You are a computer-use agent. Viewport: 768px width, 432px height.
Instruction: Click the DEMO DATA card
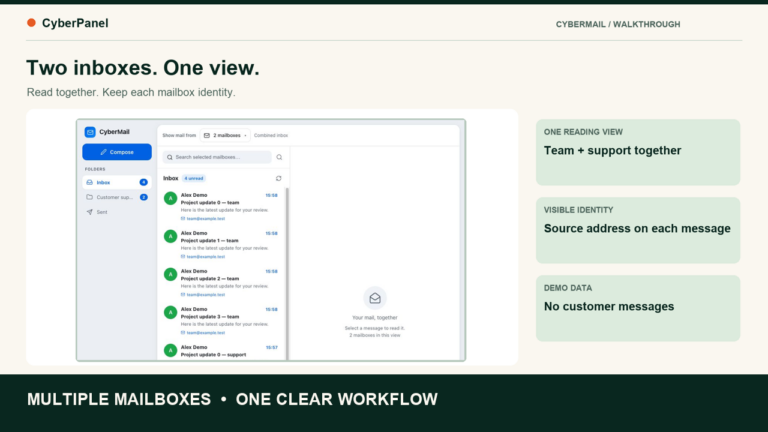(x=638, y=308)
